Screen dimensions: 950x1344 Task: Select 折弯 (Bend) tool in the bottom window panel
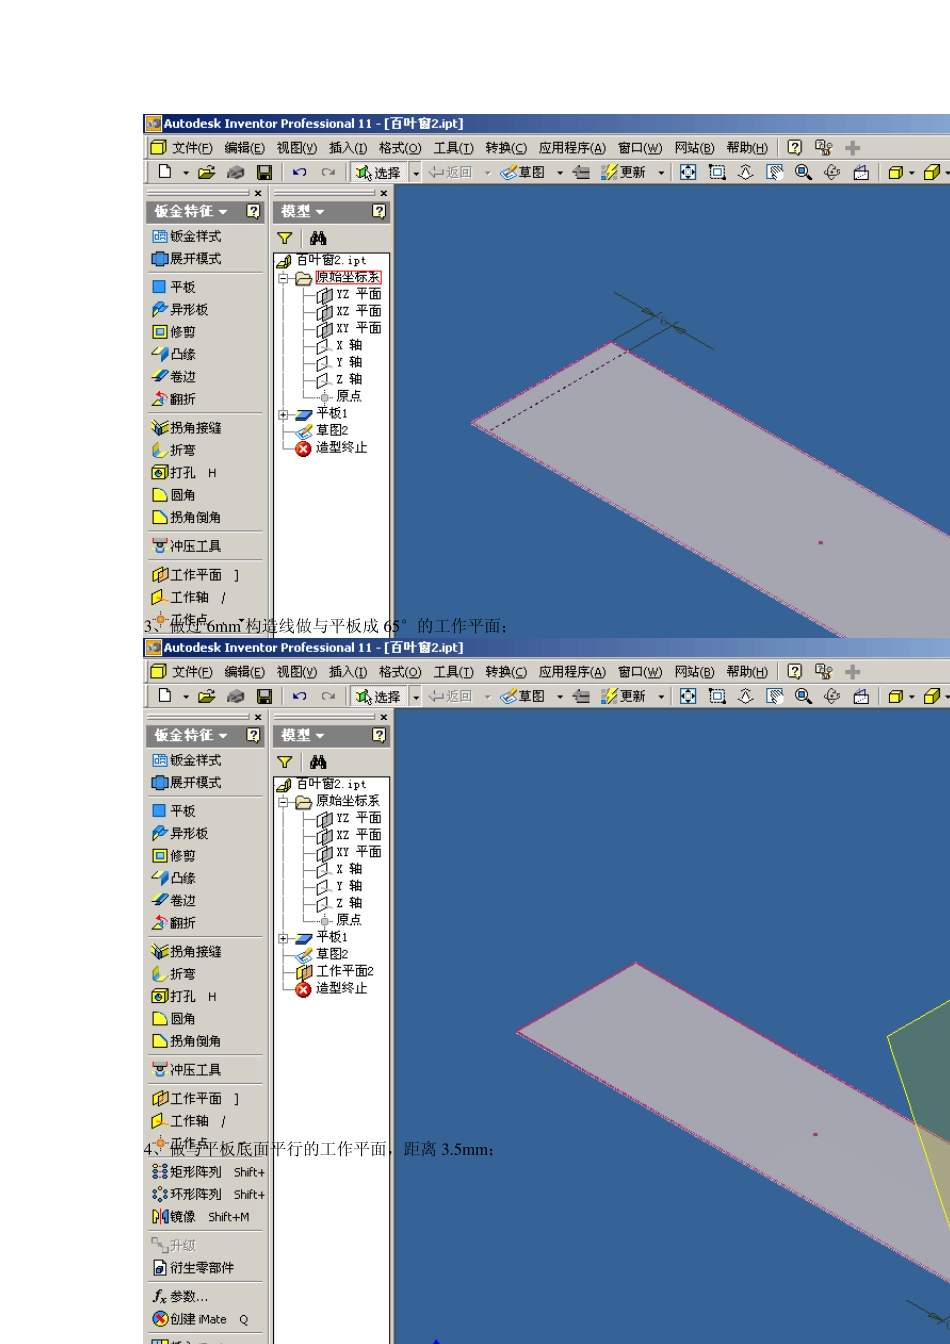175,973
